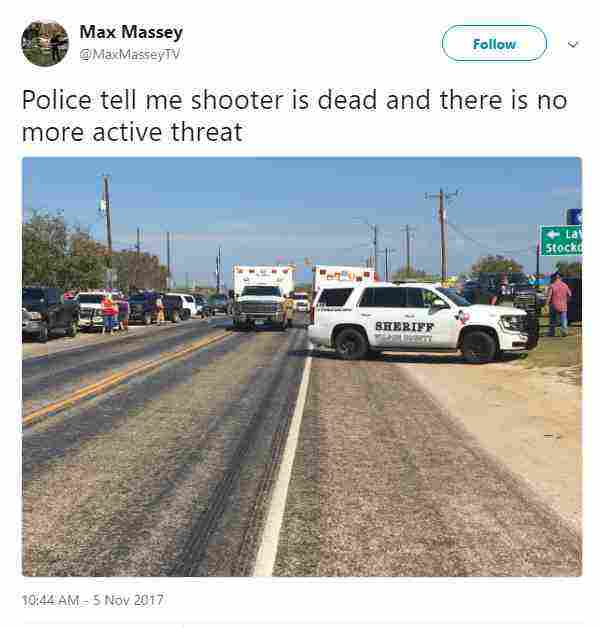Click the SHERIFF lettering on vehicle door
Viewport: 600px width, 628px height.
pos(404,326)
